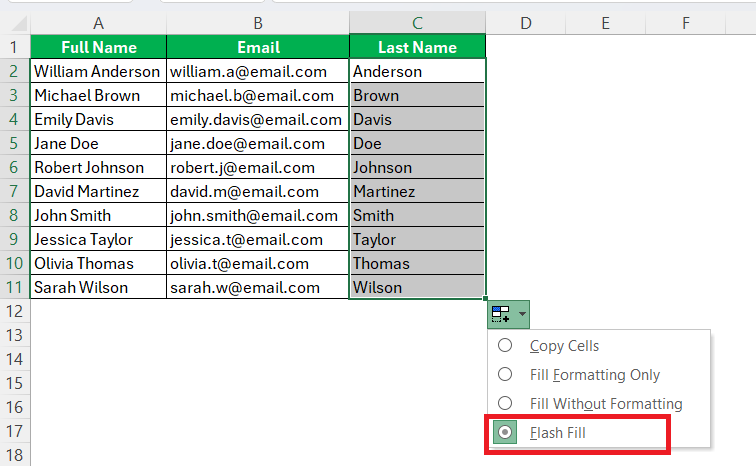756x466 pixels.
Task: Click the Smith cell in Last Name column
Action: tap(418, 215)
